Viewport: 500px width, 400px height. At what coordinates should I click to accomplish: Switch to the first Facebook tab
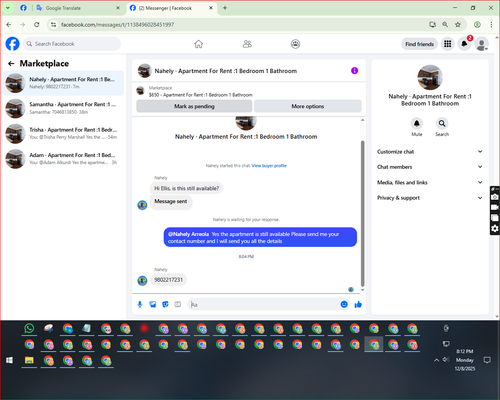pos(23,8)
